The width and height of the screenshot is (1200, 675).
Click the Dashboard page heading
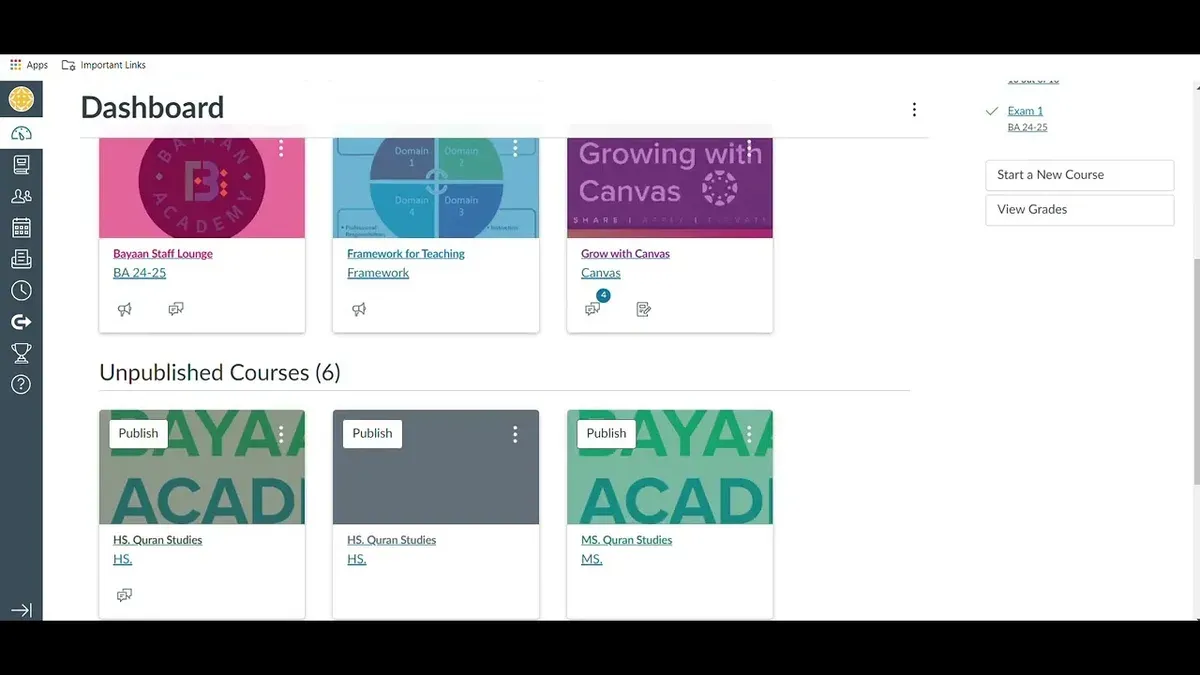point(152,108)
